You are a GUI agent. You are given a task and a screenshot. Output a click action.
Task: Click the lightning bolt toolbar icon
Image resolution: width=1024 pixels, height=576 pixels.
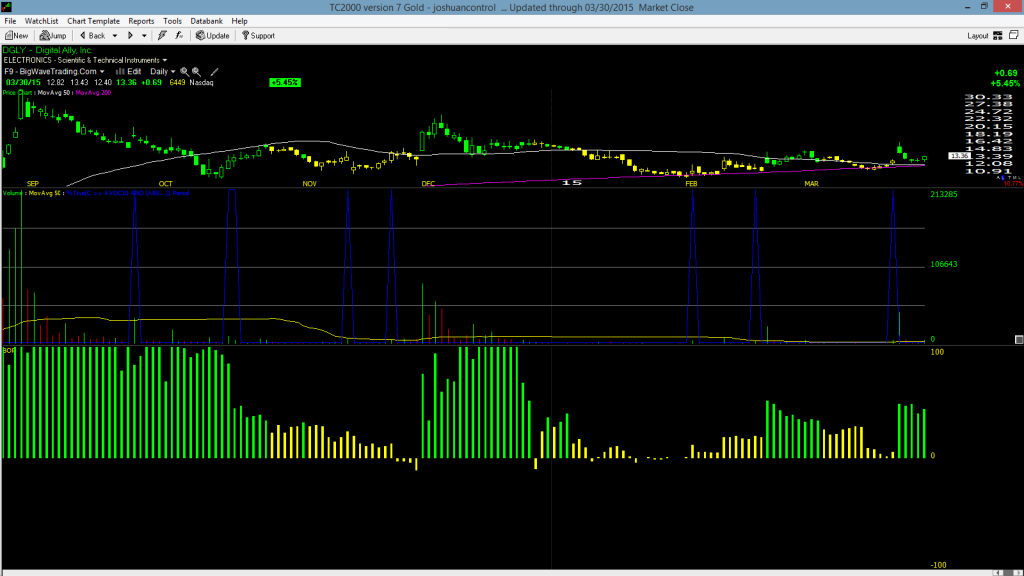(x=162, y=36)
